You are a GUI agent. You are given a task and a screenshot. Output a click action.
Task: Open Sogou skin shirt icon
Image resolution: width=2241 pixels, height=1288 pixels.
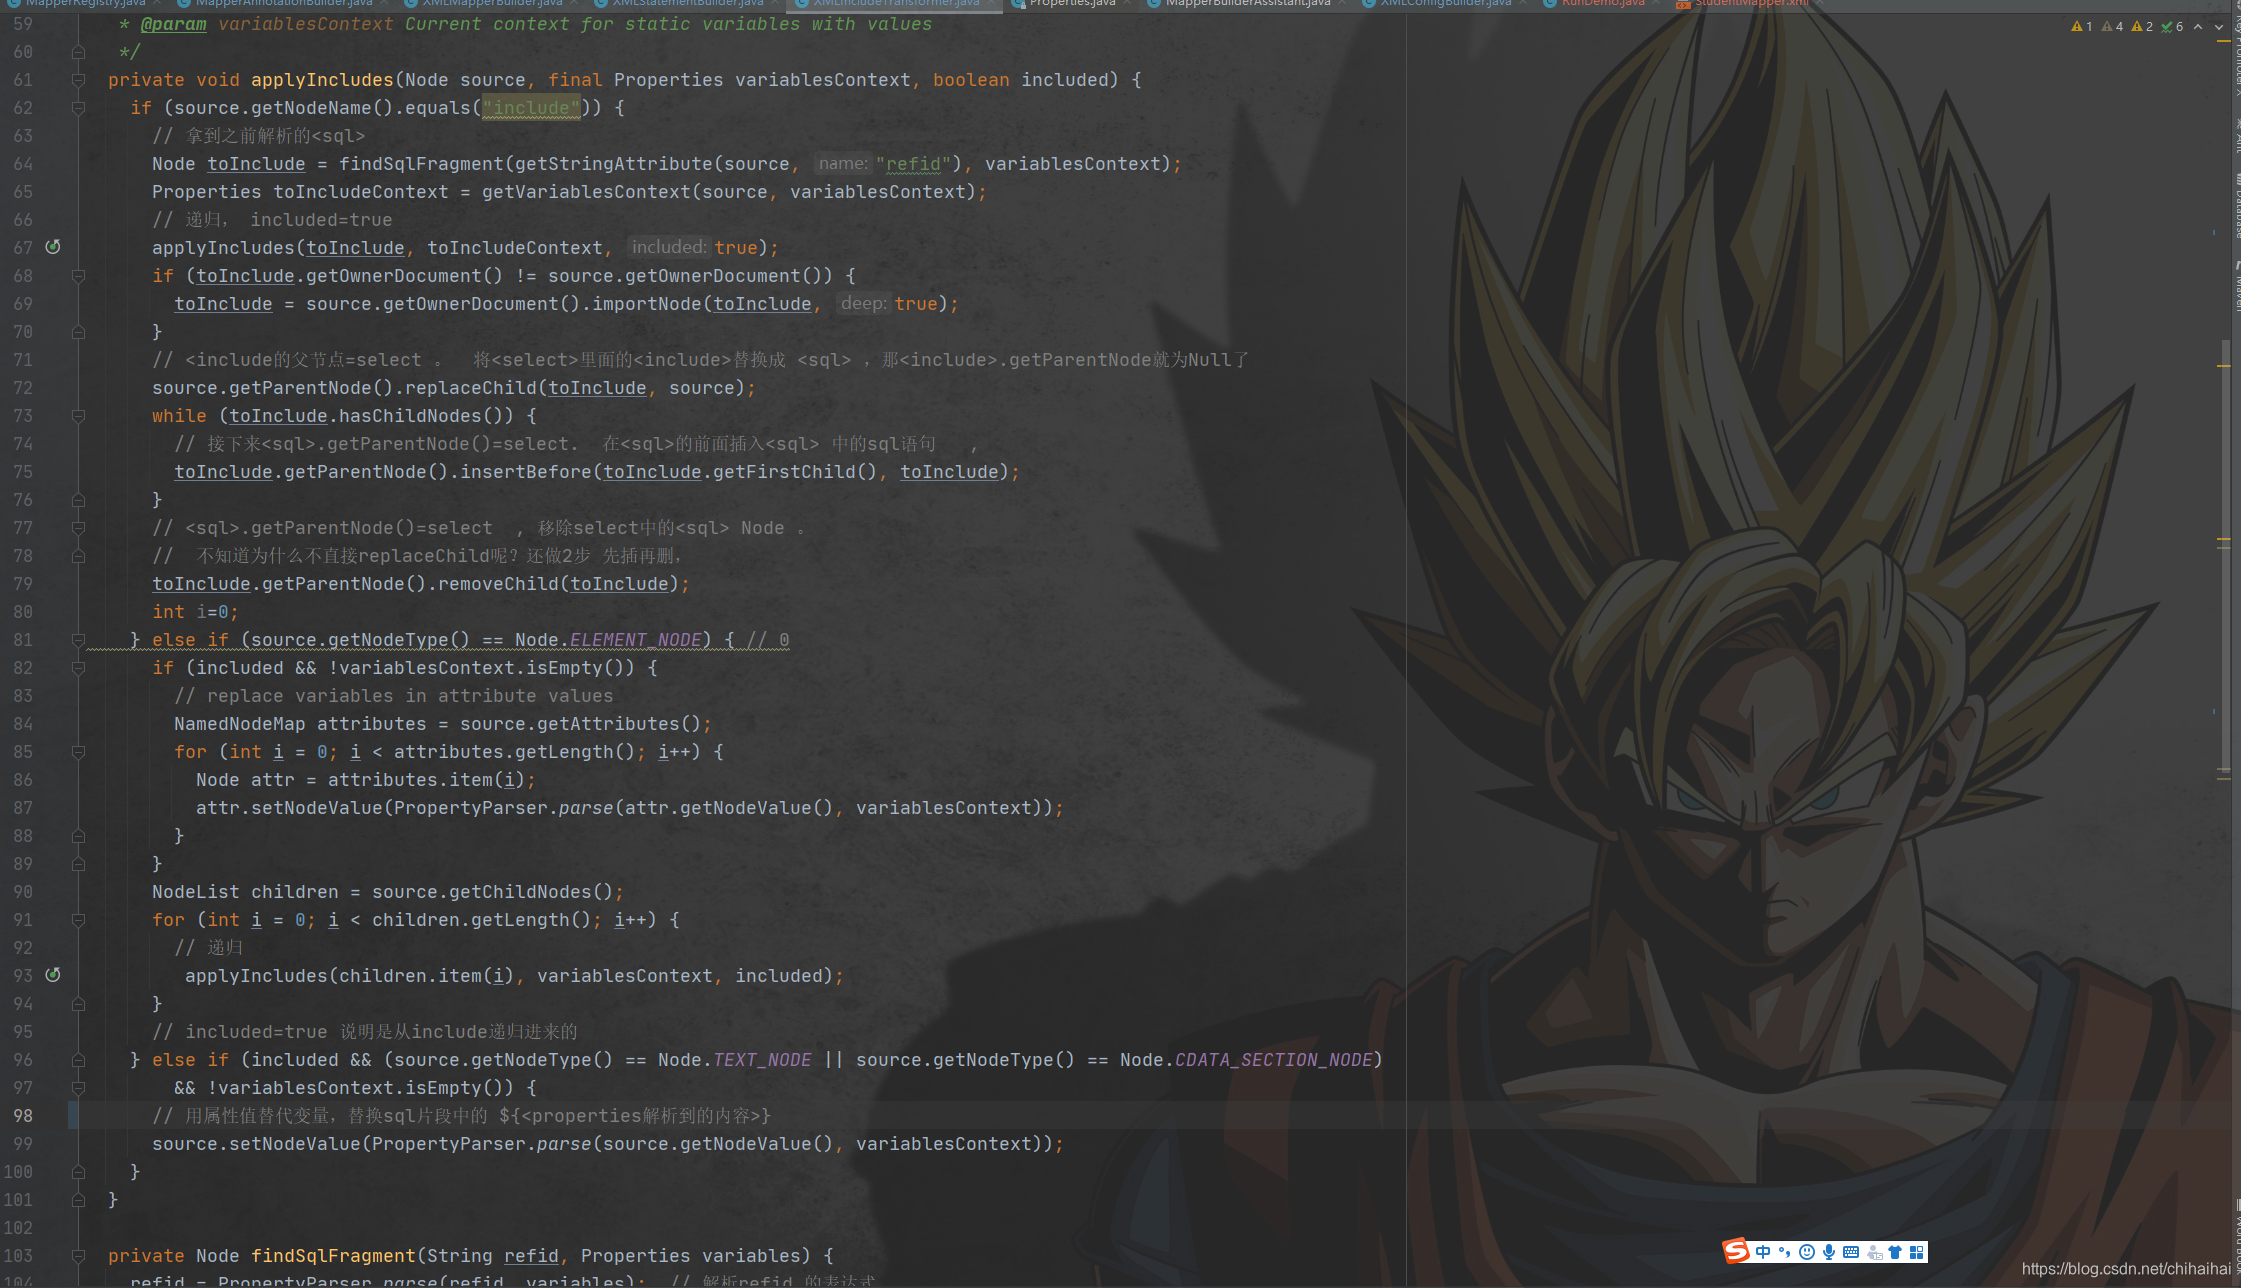pos(1894,1252)
